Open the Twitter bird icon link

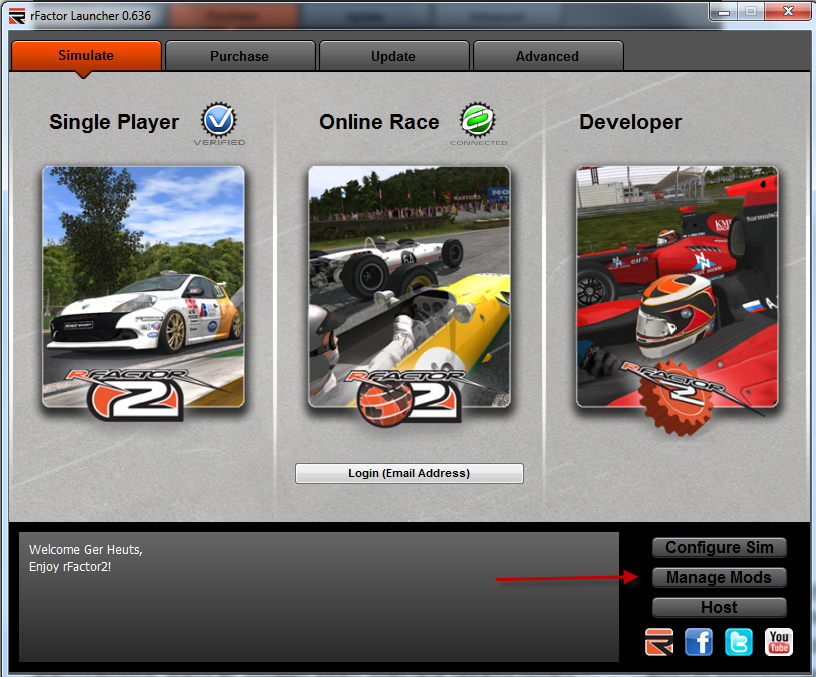point(739,642)
